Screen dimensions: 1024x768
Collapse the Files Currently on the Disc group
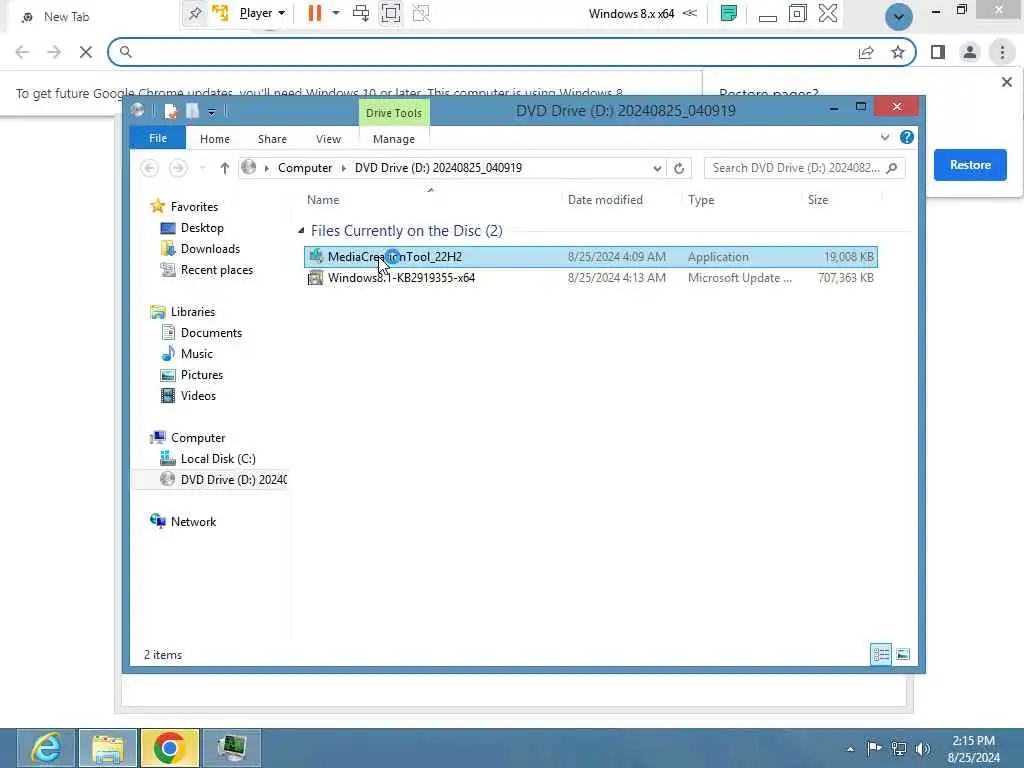click(301, 231)
